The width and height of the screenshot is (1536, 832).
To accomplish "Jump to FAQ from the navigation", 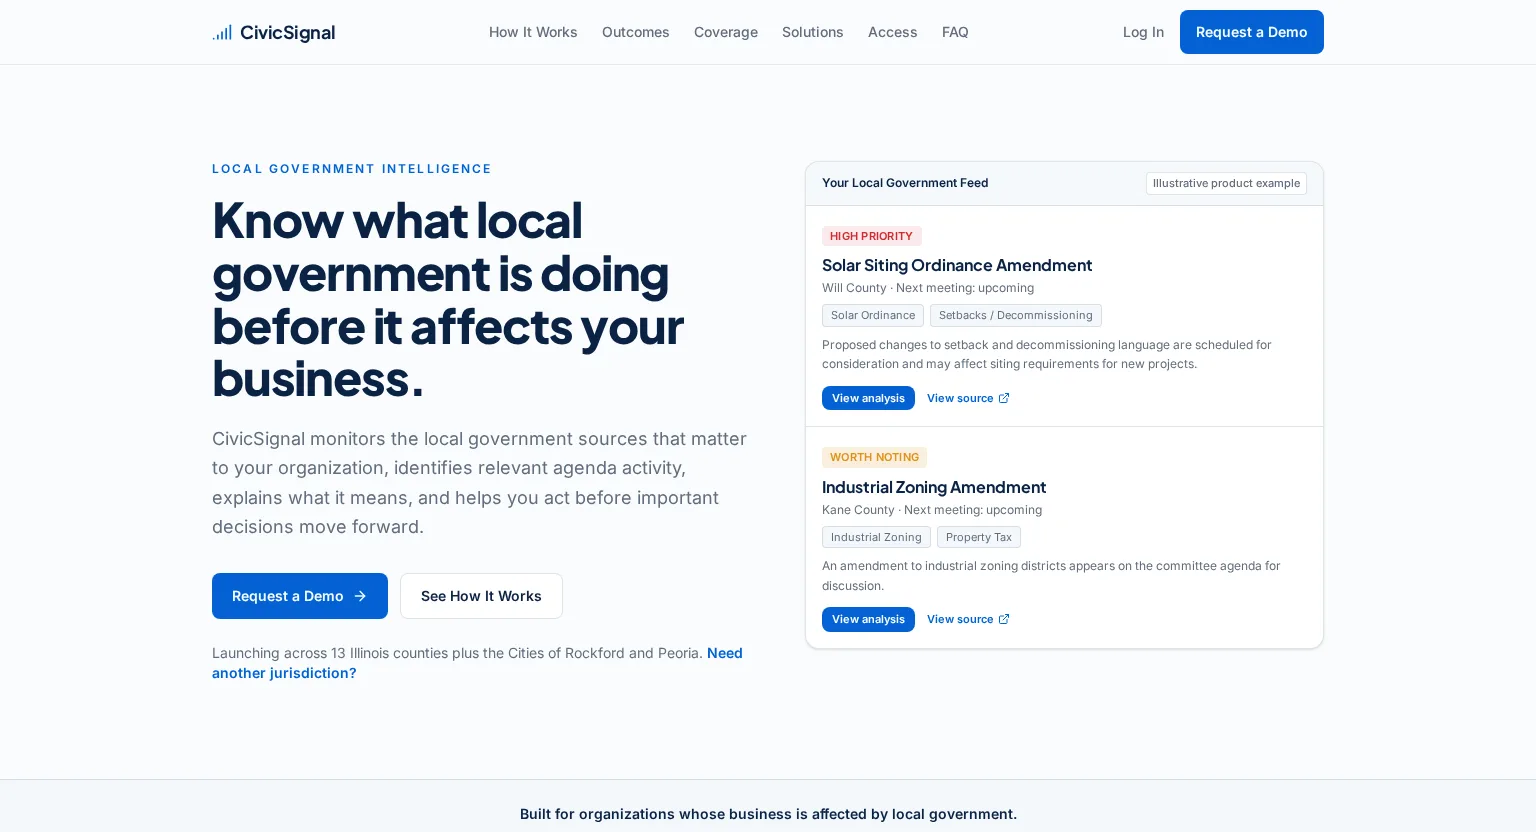I will [955, 32].
